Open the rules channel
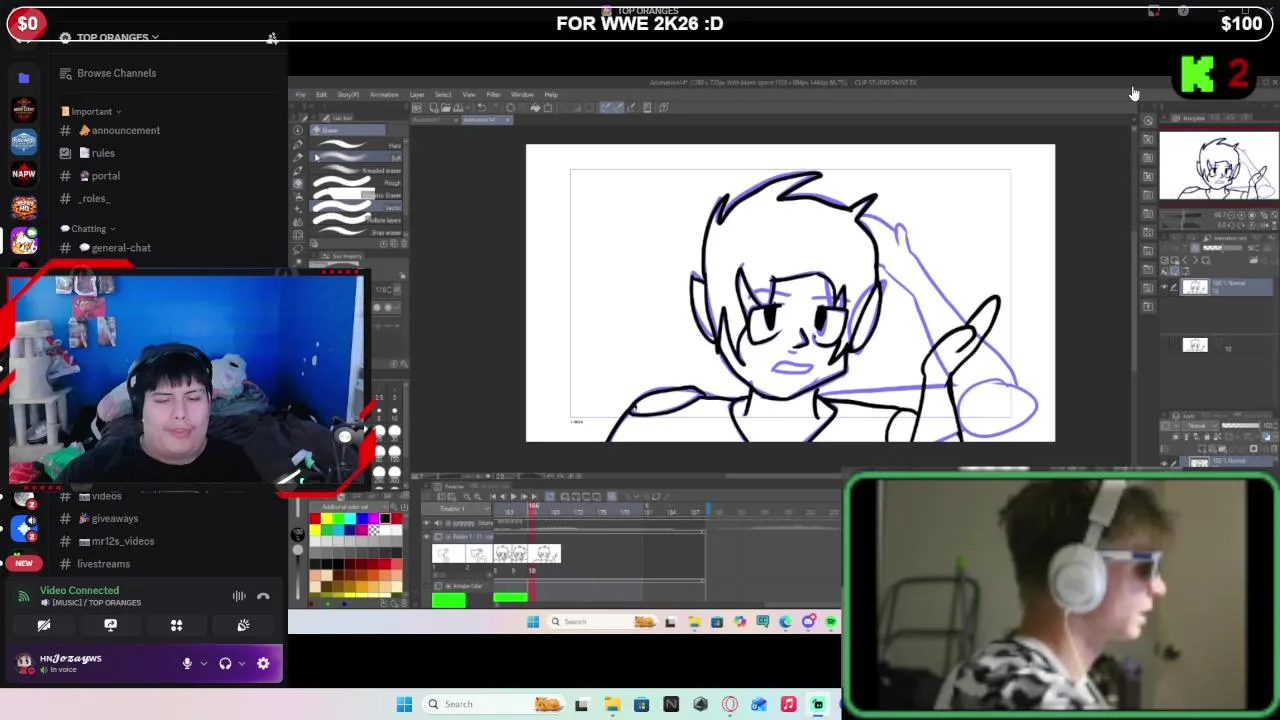Viewport: 1280px width, 720px height. coord(88,153)
